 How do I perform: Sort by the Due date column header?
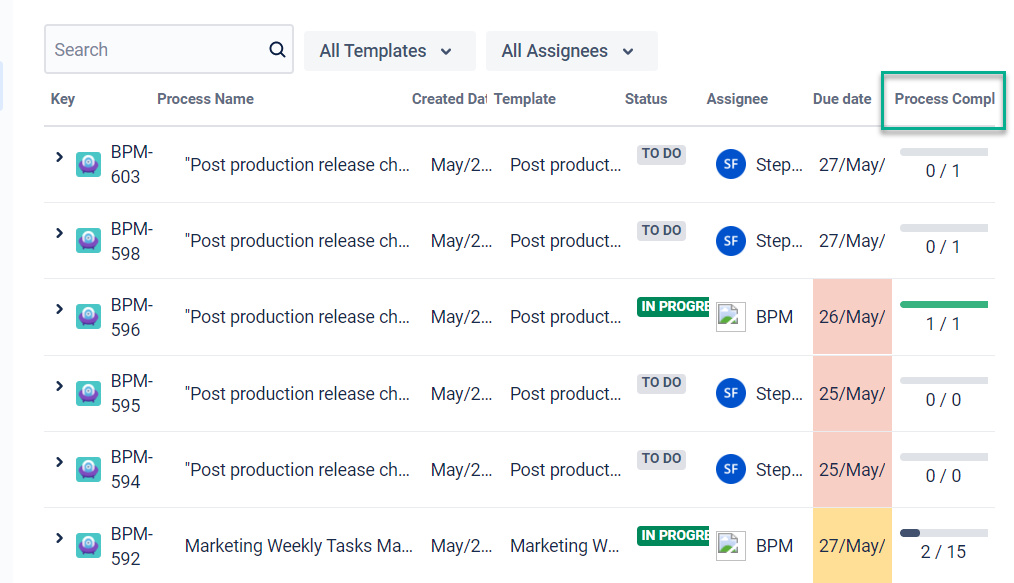[x=842, y=99]
